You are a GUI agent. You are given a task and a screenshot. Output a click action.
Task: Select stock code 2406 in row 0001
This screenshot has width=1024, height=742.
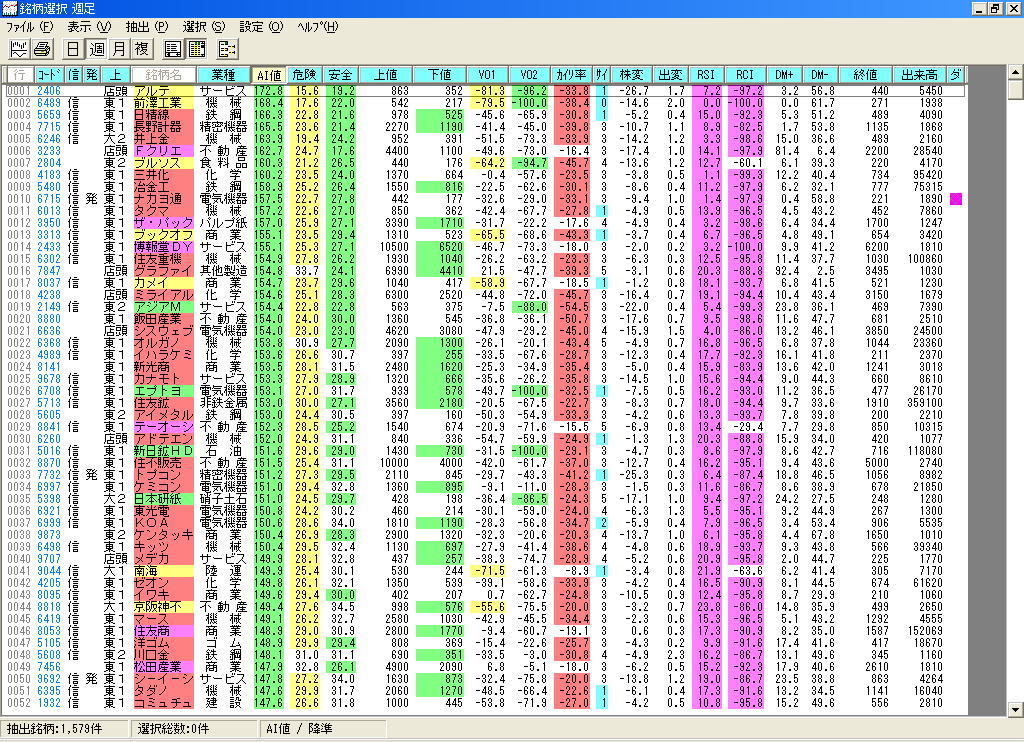pyautogui.click(x=49, y=91)
